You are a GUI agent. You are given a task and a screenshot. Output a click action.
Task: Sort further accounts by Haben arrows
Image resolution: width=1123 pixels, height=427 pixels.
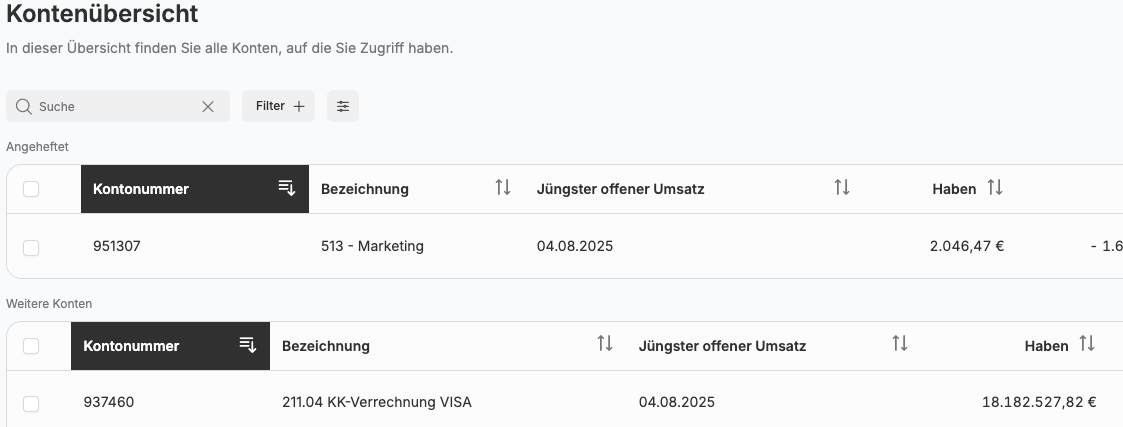(x=1087, y=345)
